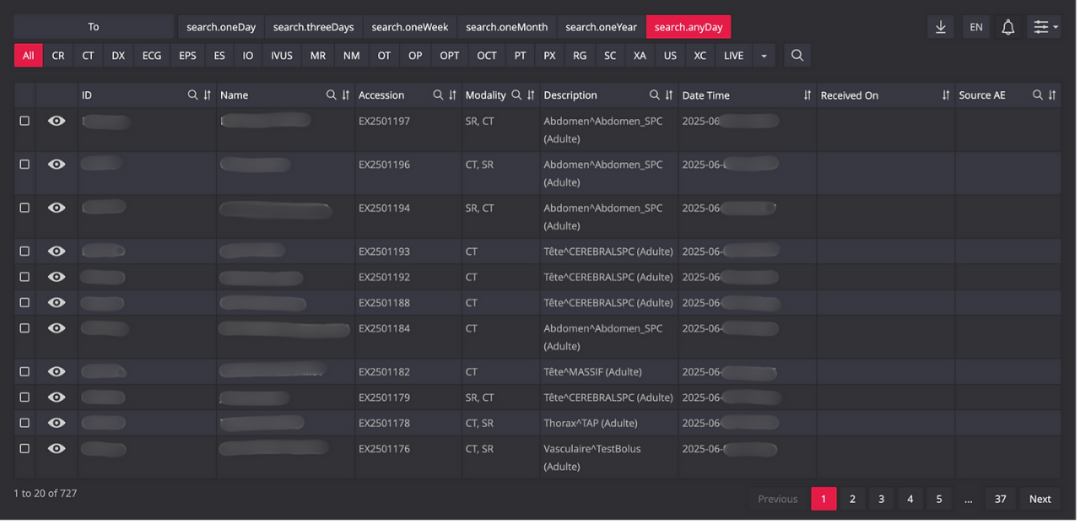This screenshot has width=1080, height=525.
Task: Open the notifications bell
Action: pos(1008,28)
